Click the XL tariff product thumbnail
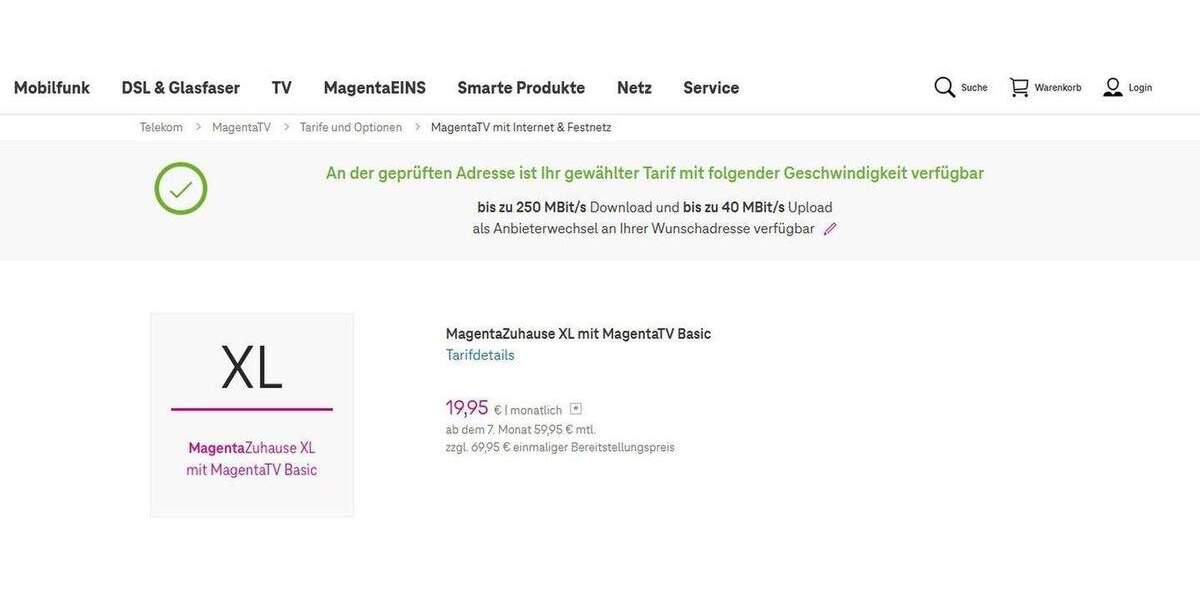The height and width of the screenshot is (600, 1200). (252, 415)
